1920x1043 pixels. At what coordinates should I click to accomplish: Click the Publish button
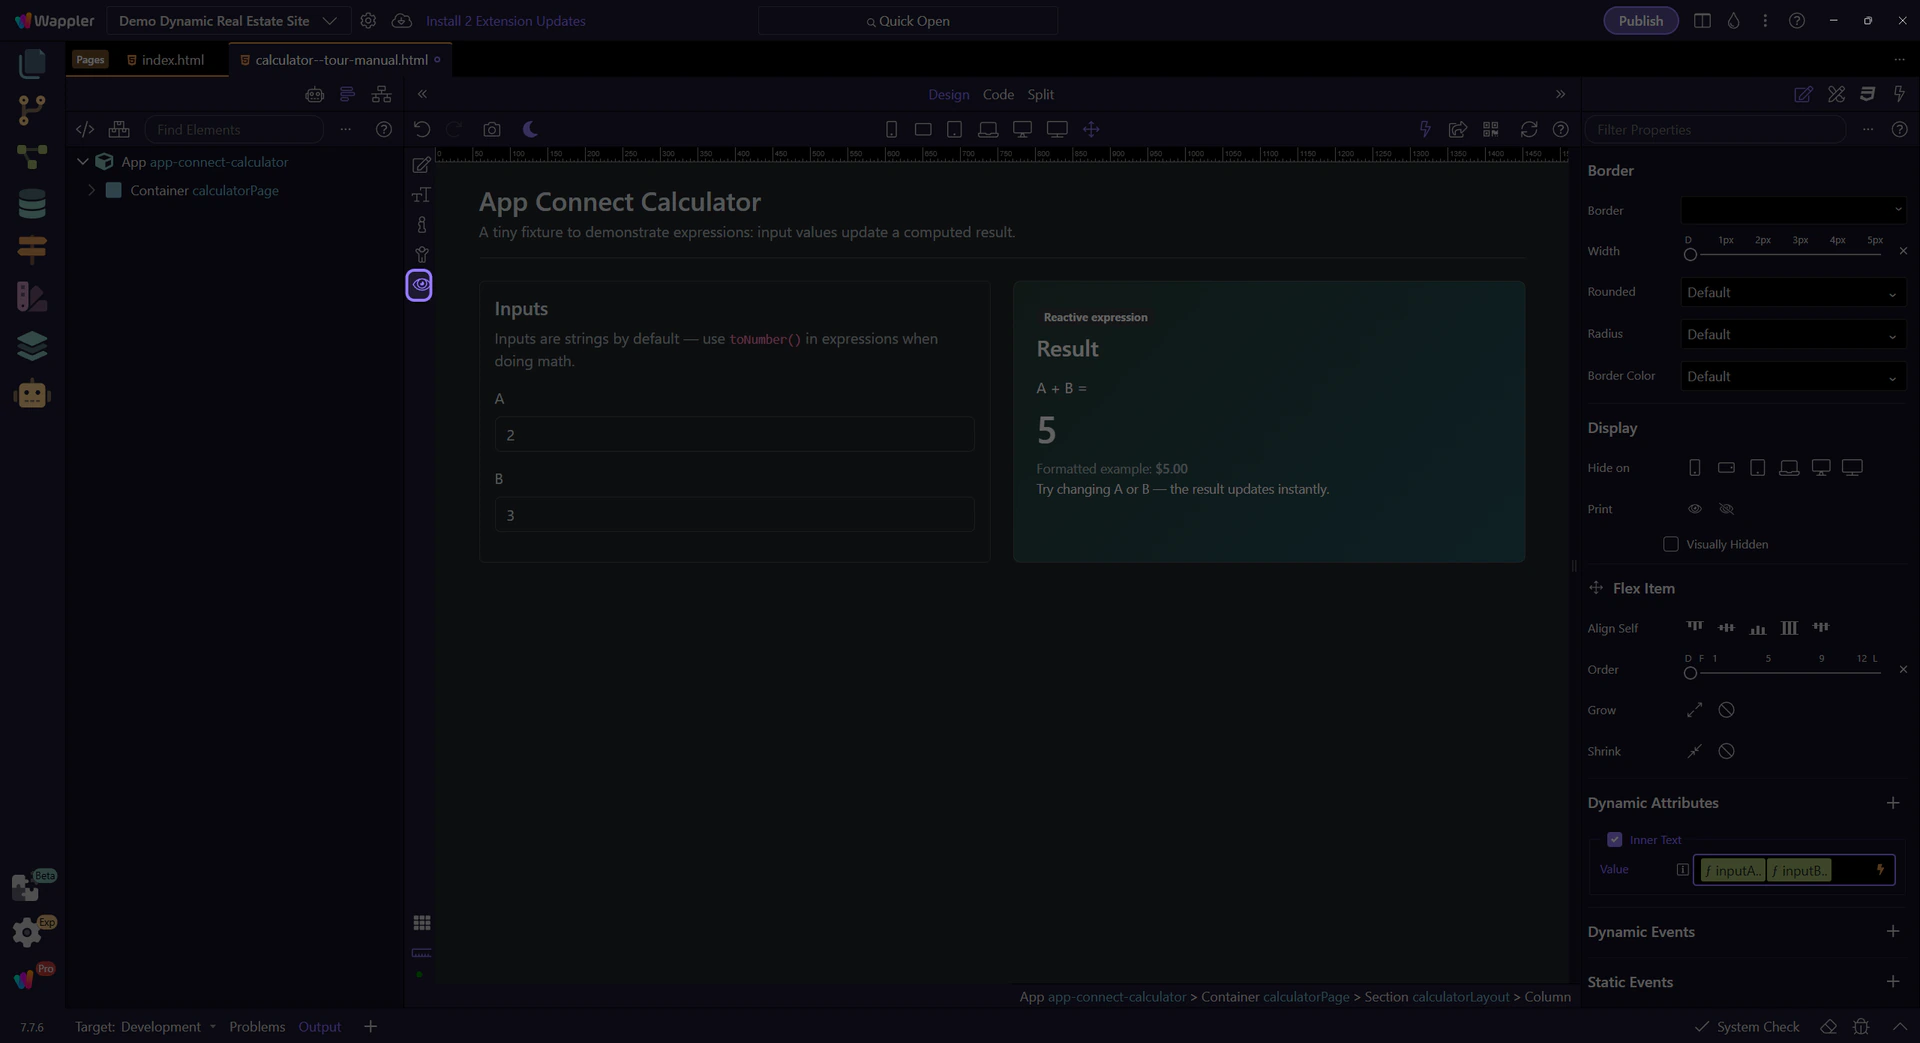click(x=1640, y=21)
